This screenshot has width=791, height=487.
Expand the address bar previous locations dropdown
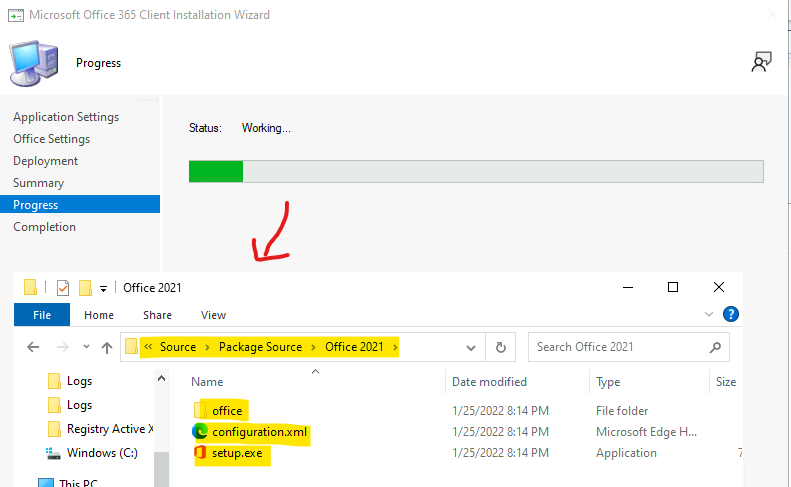[471, 348]
